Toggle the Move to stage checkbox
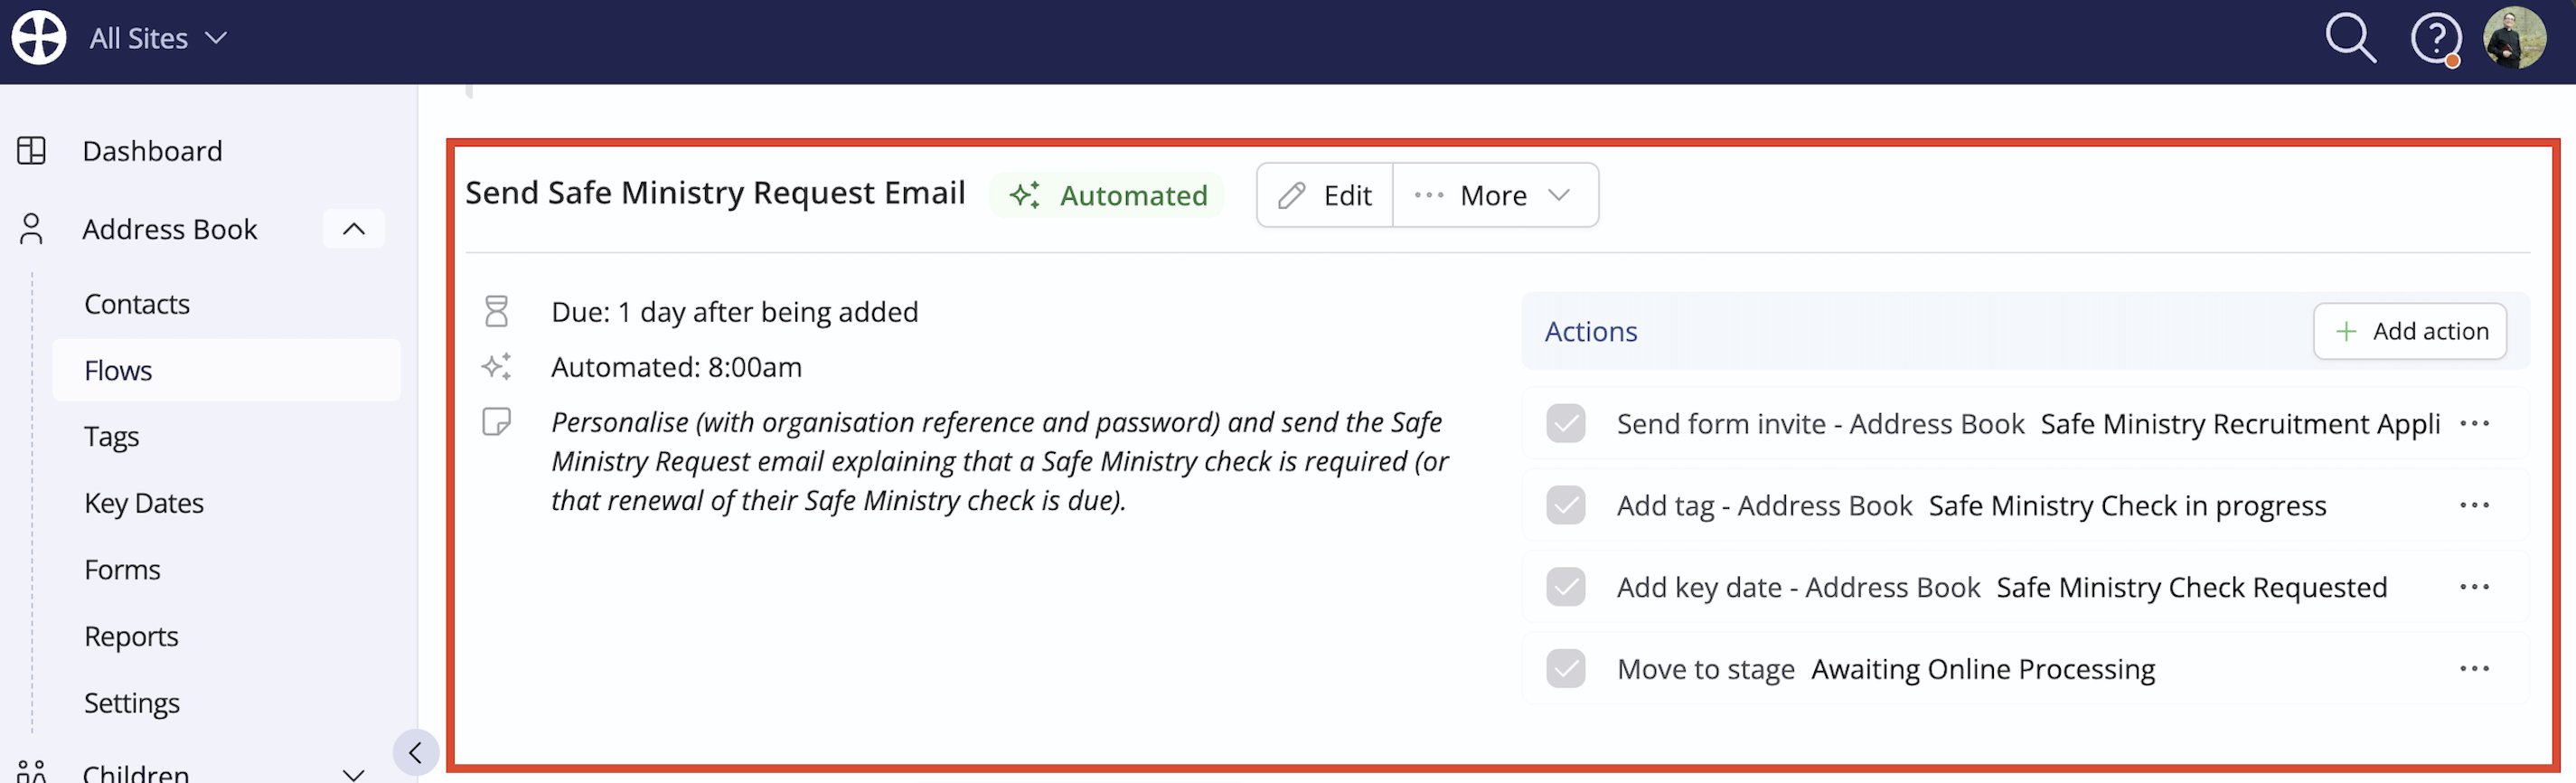Viewport: 2576px width, 783px height. (x=1565, y=669)
